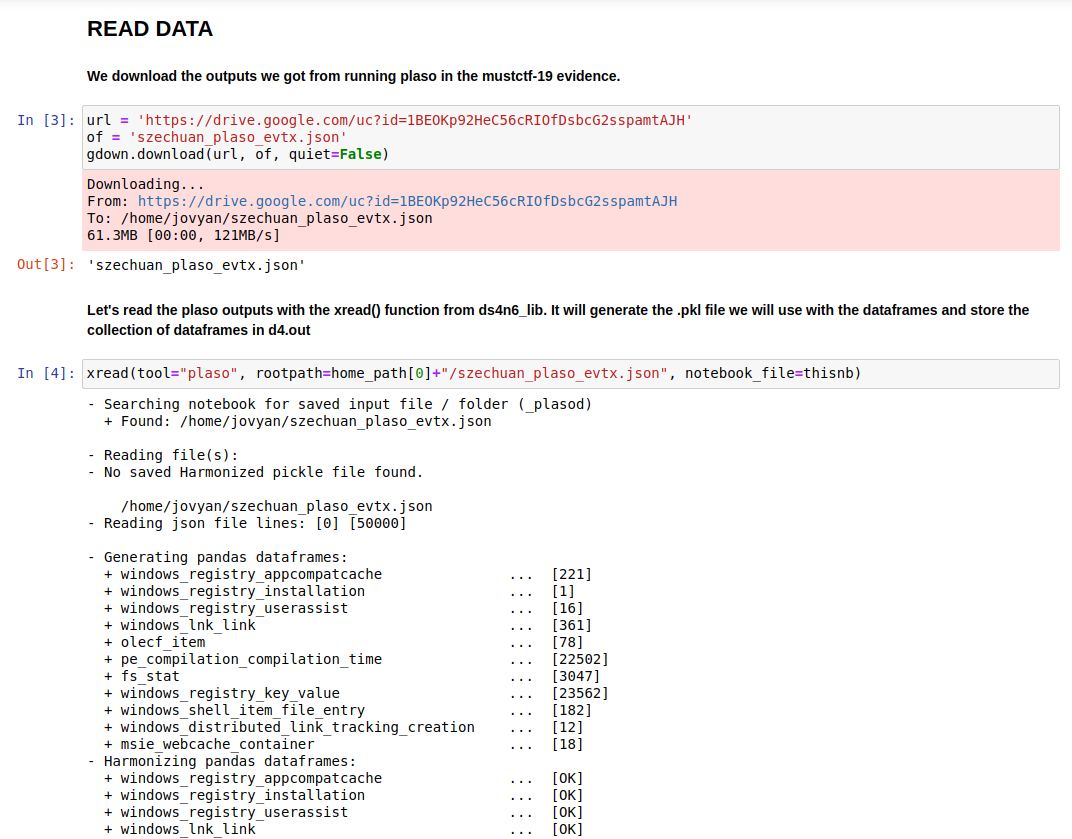This screenshot has width=1072, height=839.
Task: Click inside code cell In [3]
Action: (x=571, y=137)
